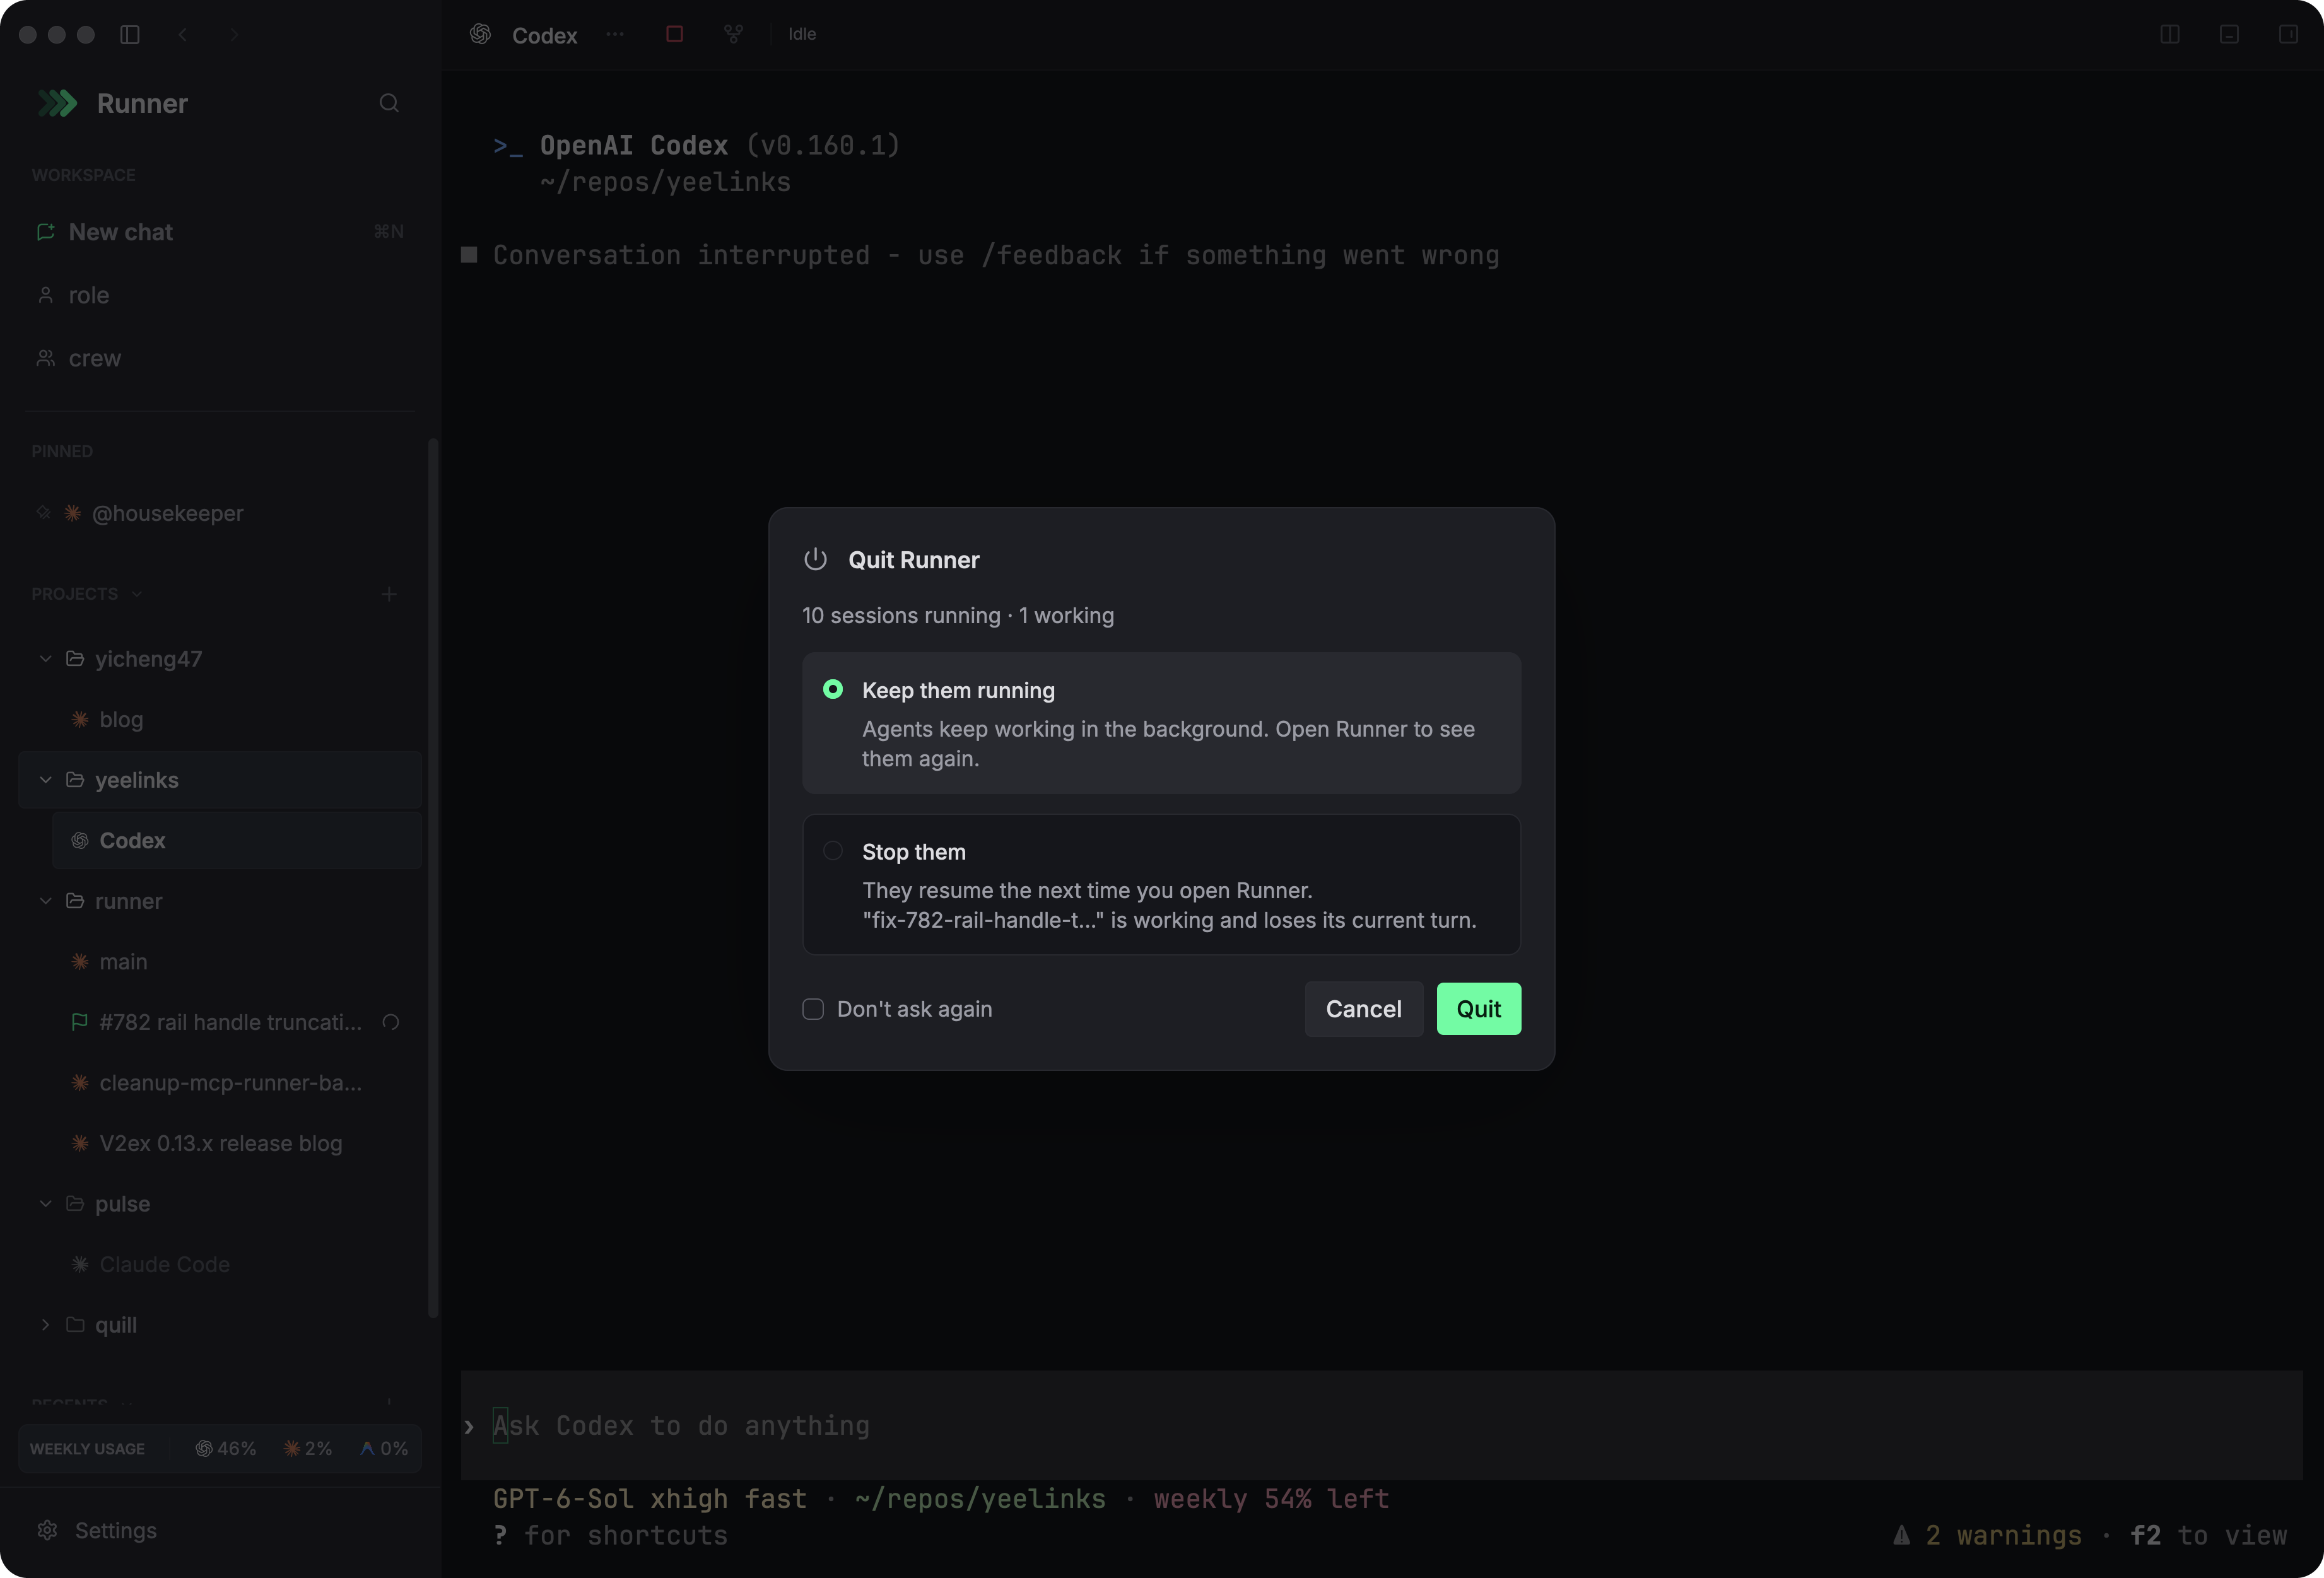Collapse the PROJECTS section chevron
The height and width of the screenshot is (1578, 2324).
[x=137, y=594]
